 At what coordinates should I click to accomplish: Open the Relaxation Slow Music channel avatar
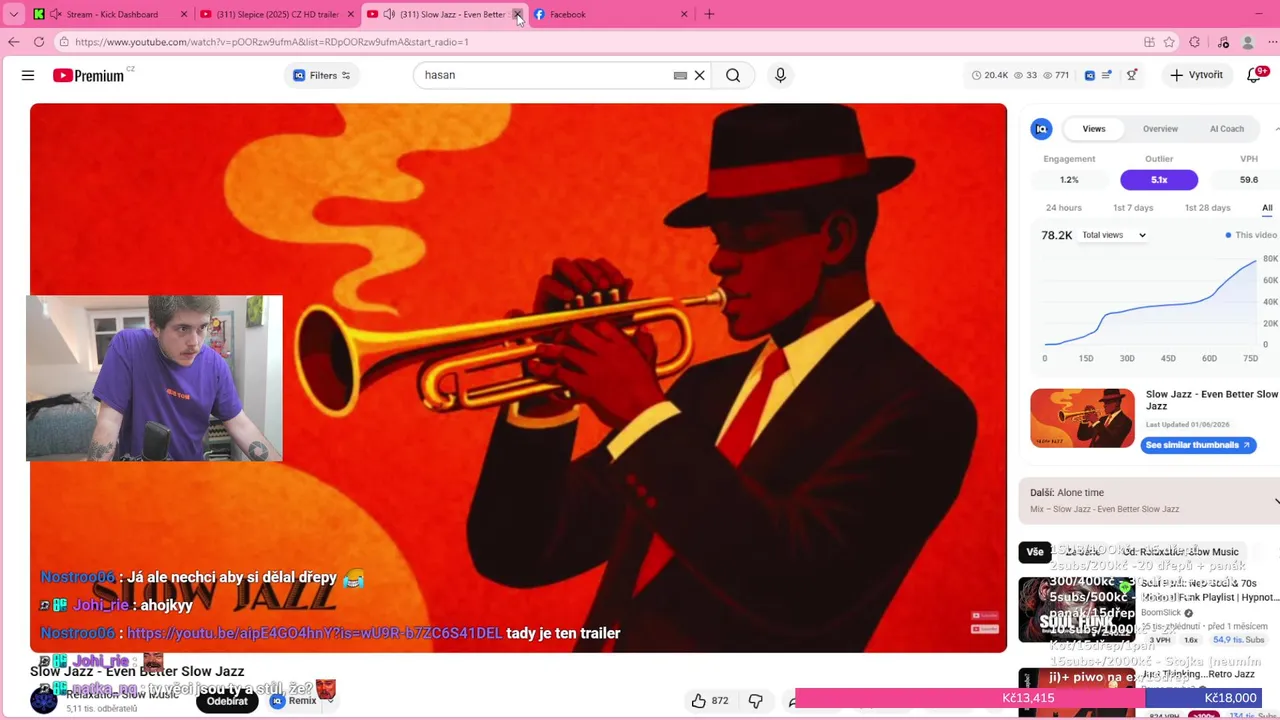click(44, 700)
